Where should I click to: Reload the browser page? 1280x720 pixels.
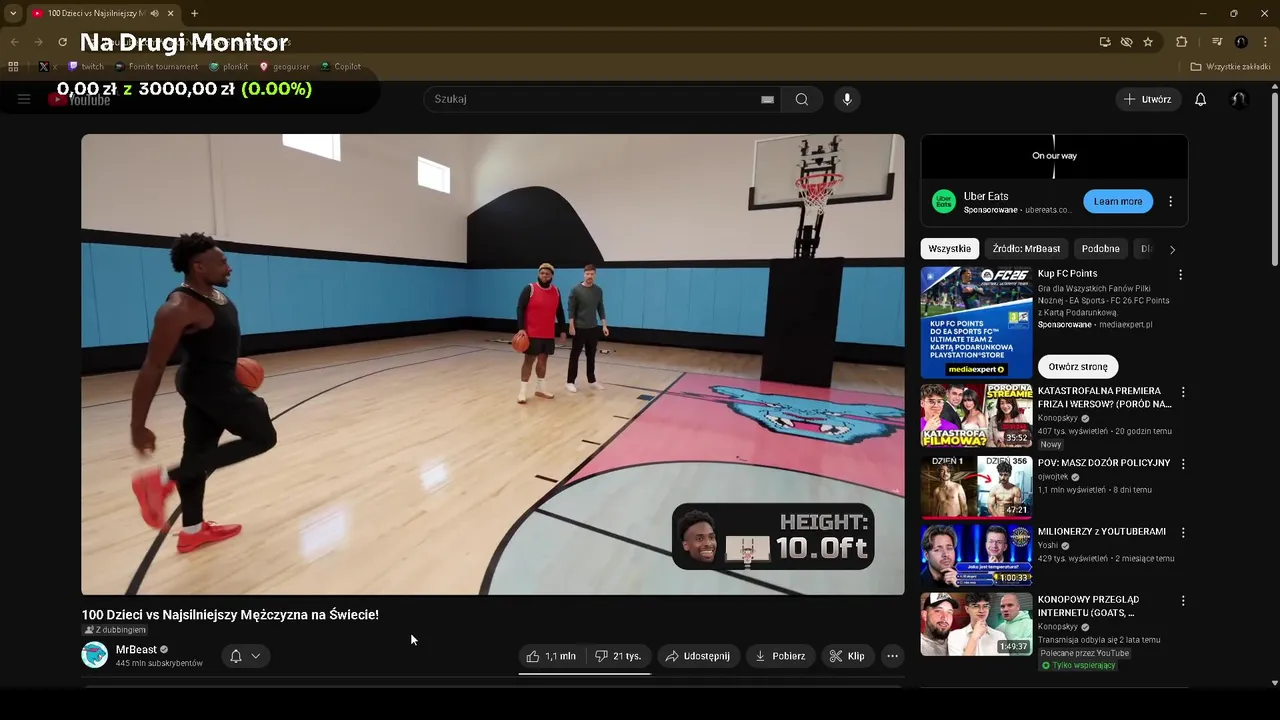pyautogui.click(x=62, y=42)
